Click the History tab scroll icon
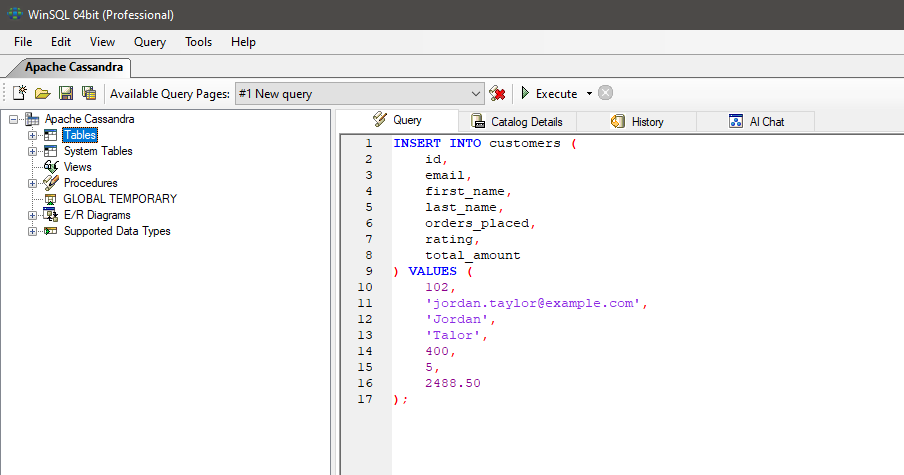The height and width of the screenshot is (475, 904). (x=617, y=121)
